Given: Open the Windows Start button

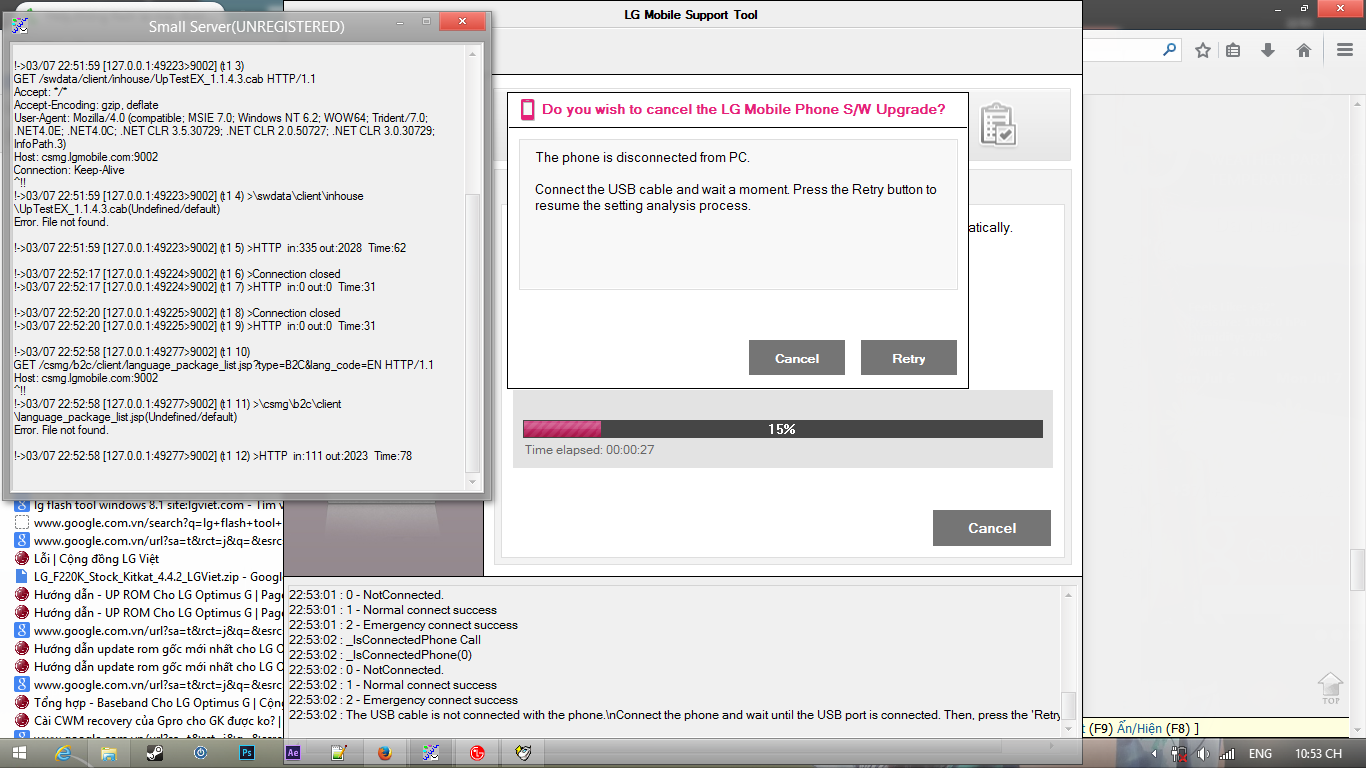Looking at the screenshot, I should tap(20, 753).
